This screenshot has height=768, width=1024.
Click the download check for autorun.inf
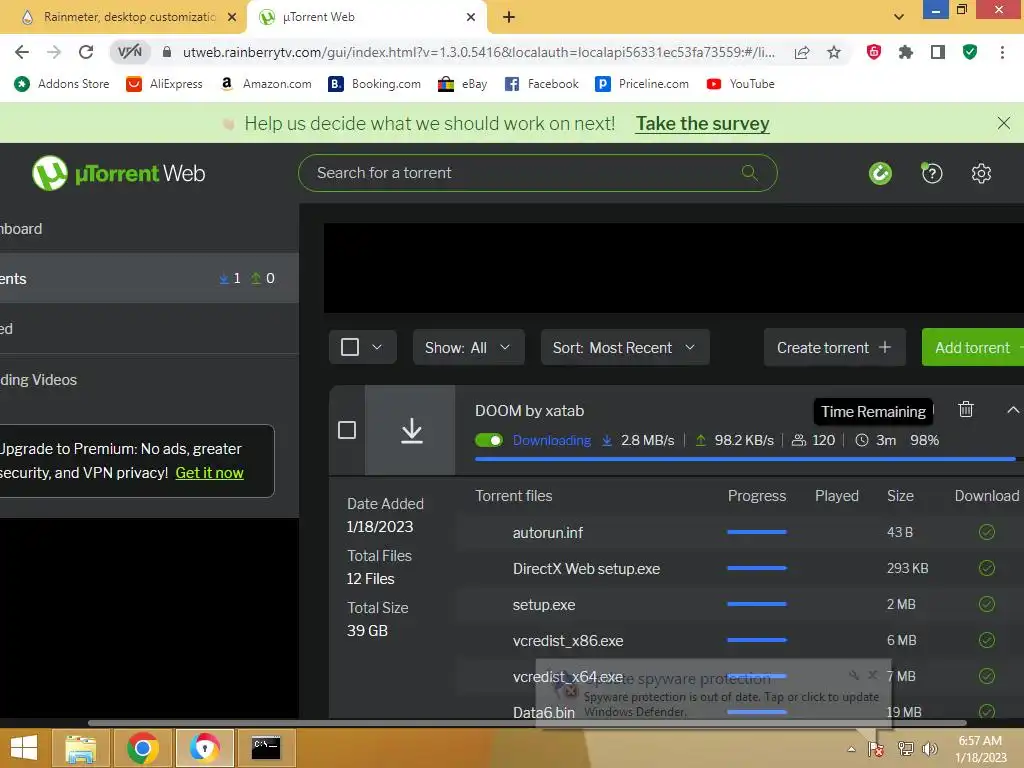[x=987, y=532]
